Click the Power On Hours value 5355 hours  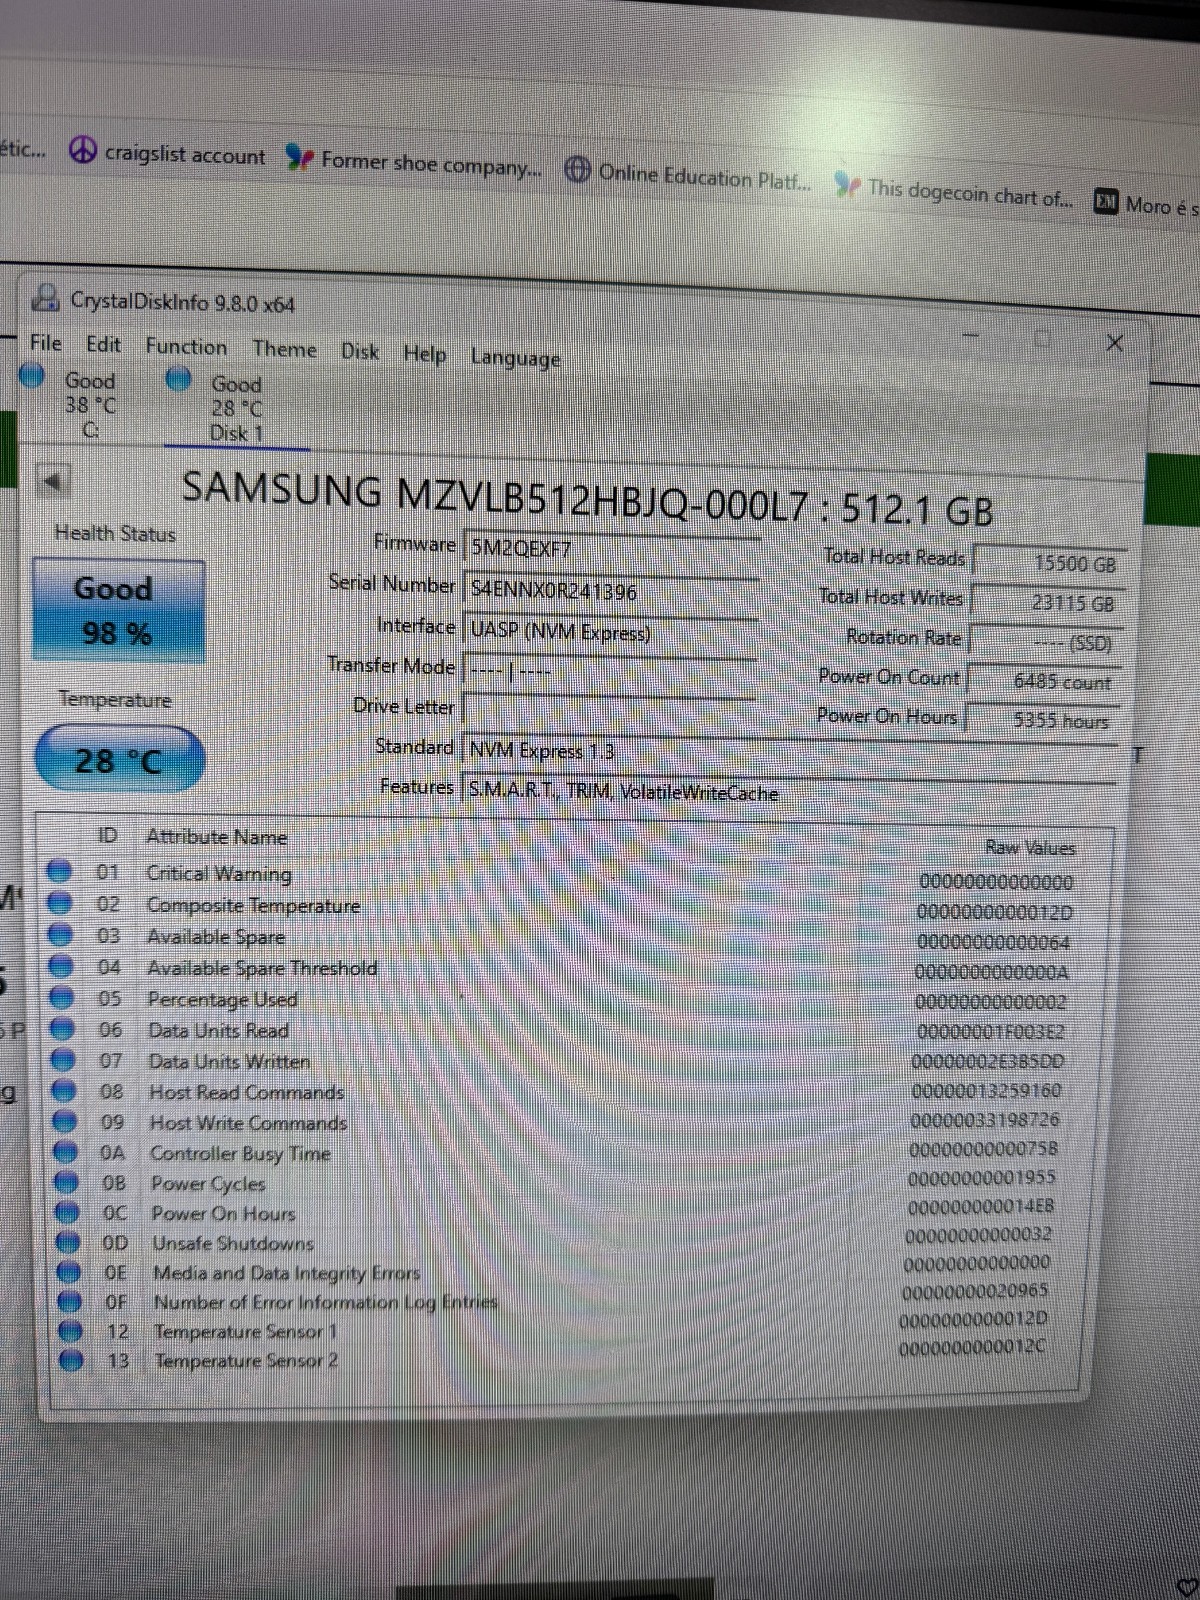coord(1041,720)
